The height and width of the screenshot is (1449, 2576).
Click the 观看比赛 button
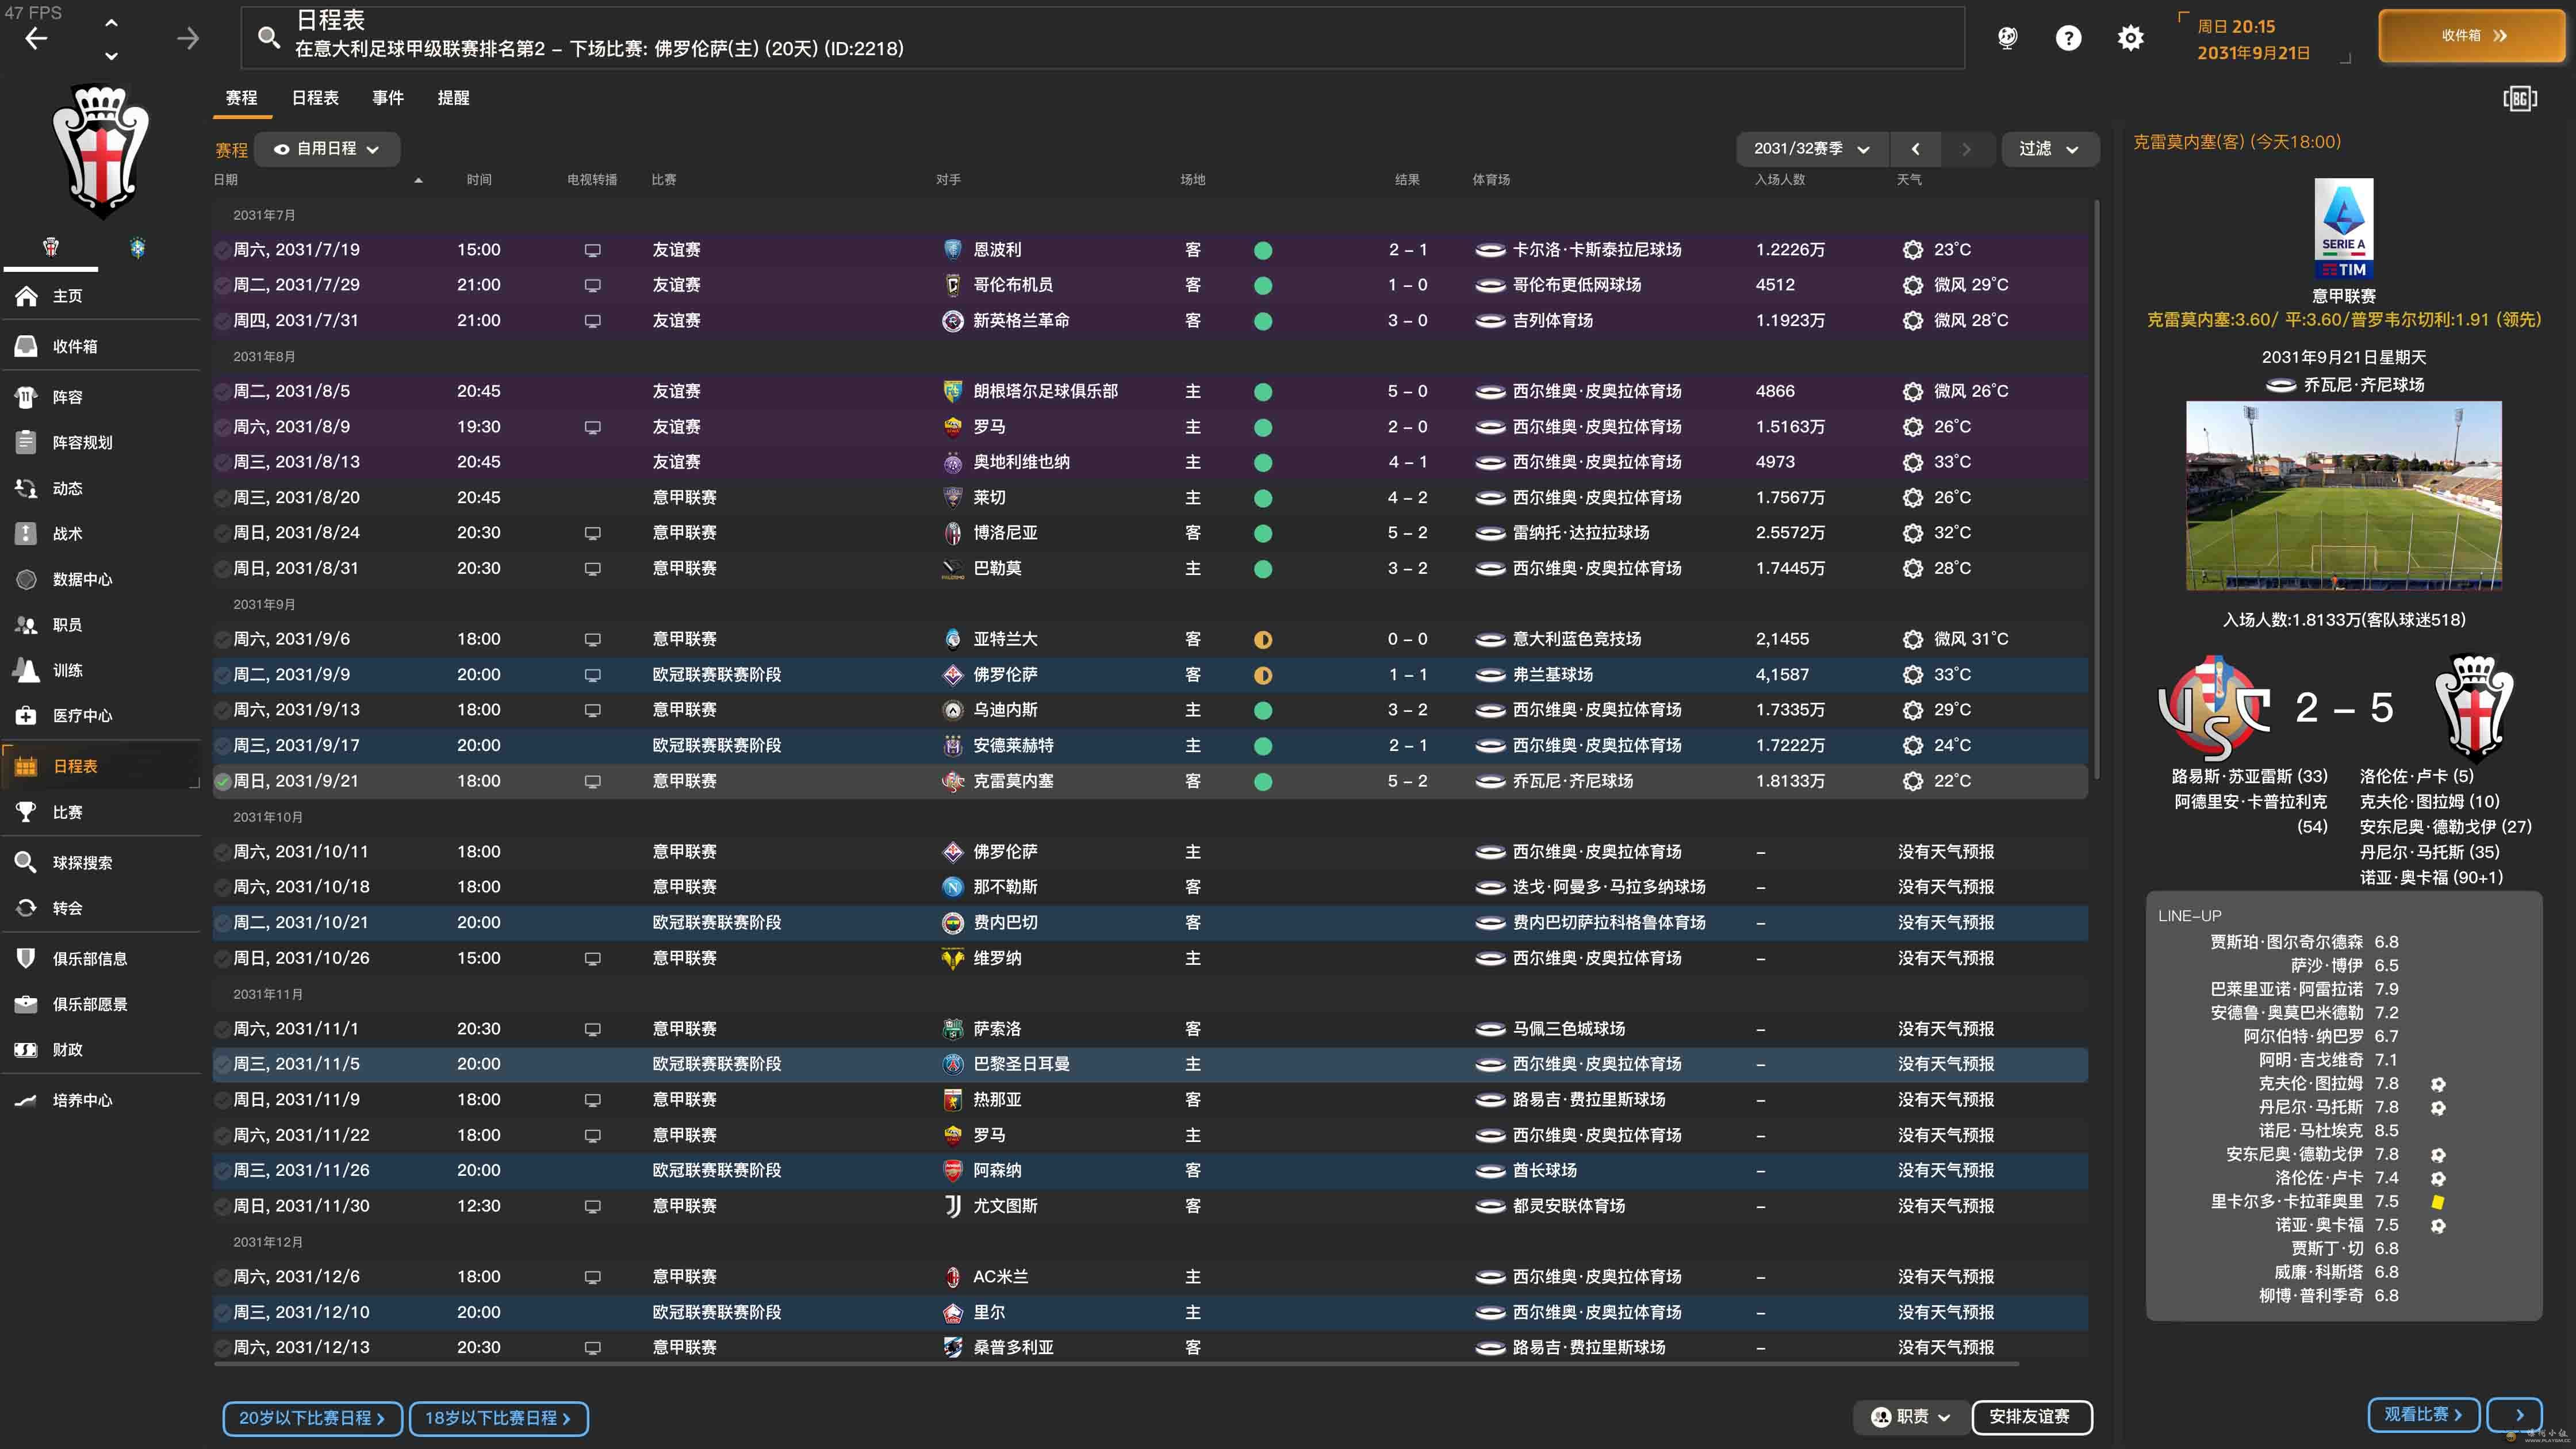point(2422,1414)
